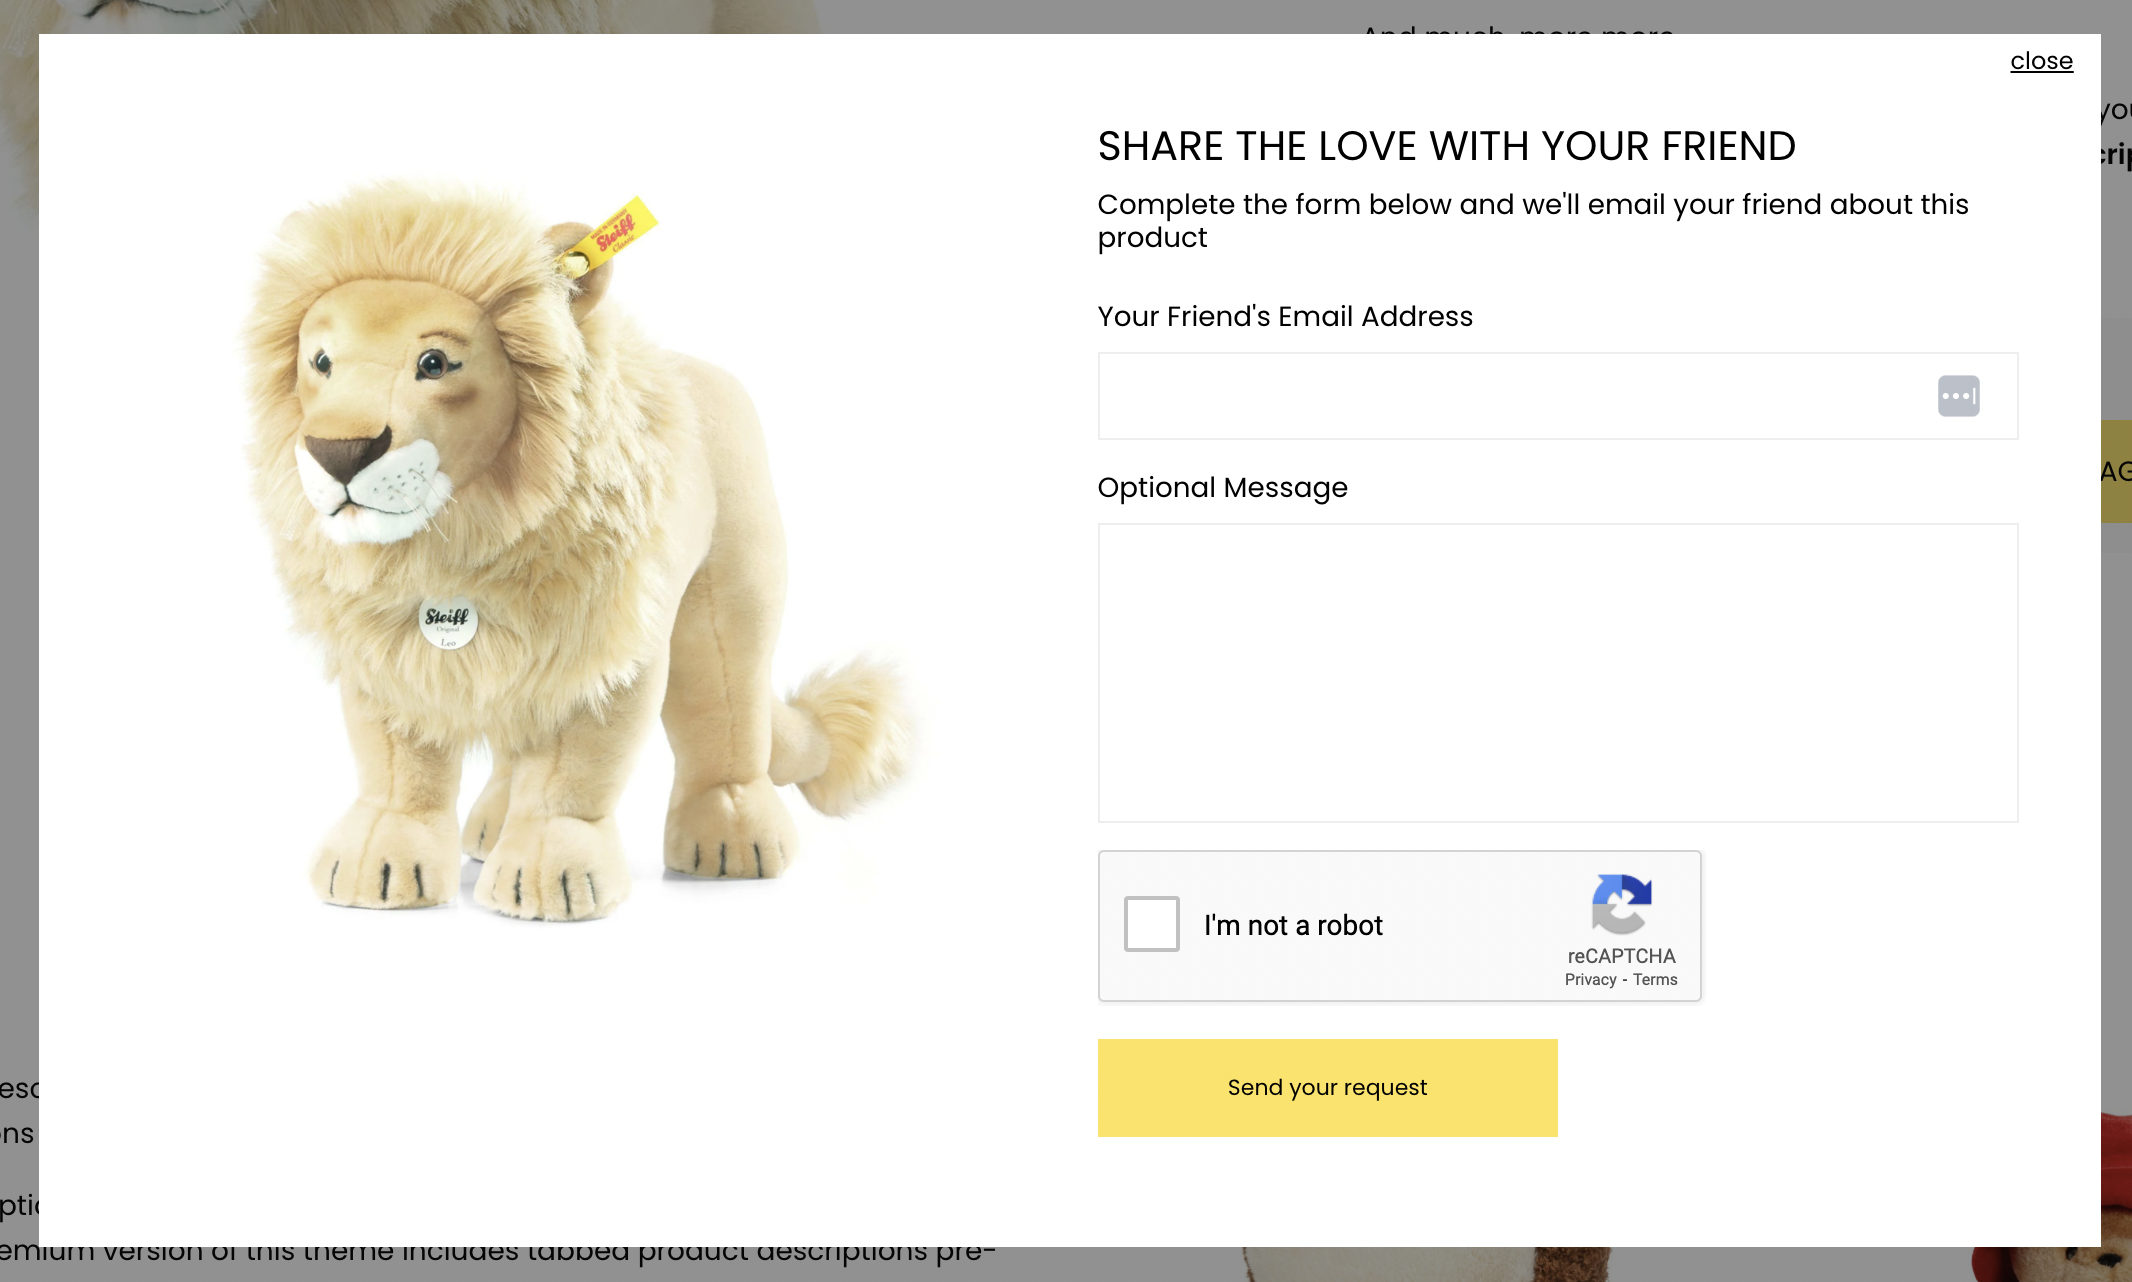Viewport: 2132px width, 1282px height.
Task: Click the partially hidden yellow button behind modal
Action: pos(2116,471)
